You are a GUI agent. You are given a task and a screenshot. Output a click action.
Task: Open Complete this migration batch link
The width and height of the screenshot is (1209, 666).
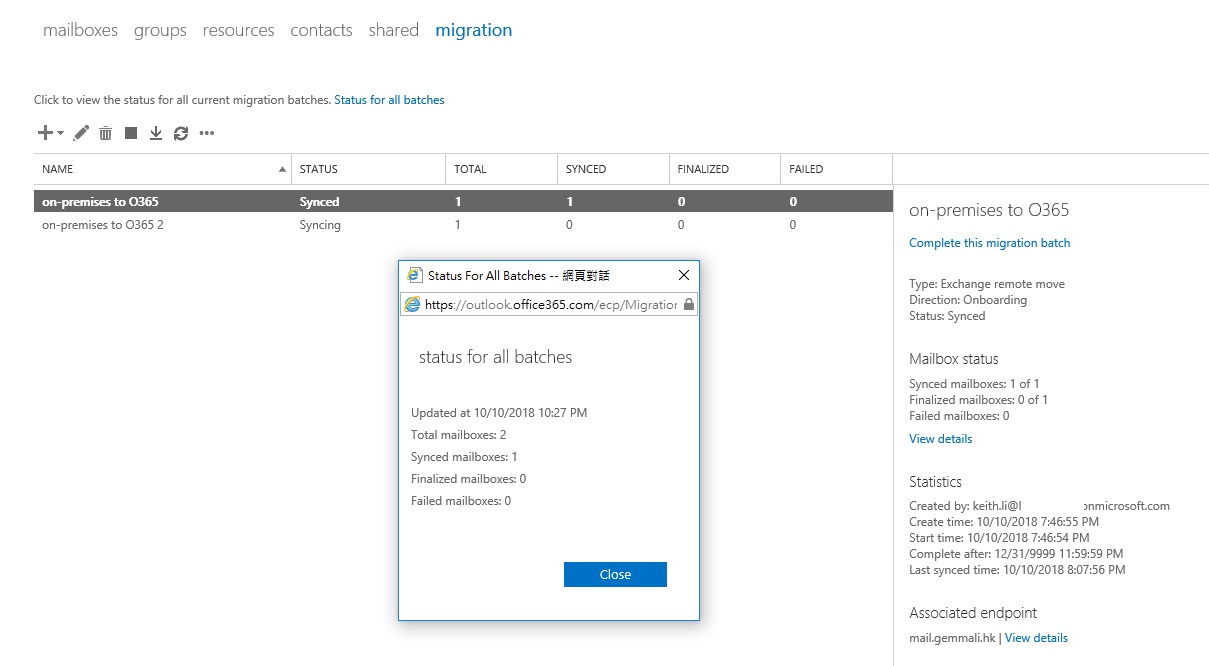pos(989,242)
